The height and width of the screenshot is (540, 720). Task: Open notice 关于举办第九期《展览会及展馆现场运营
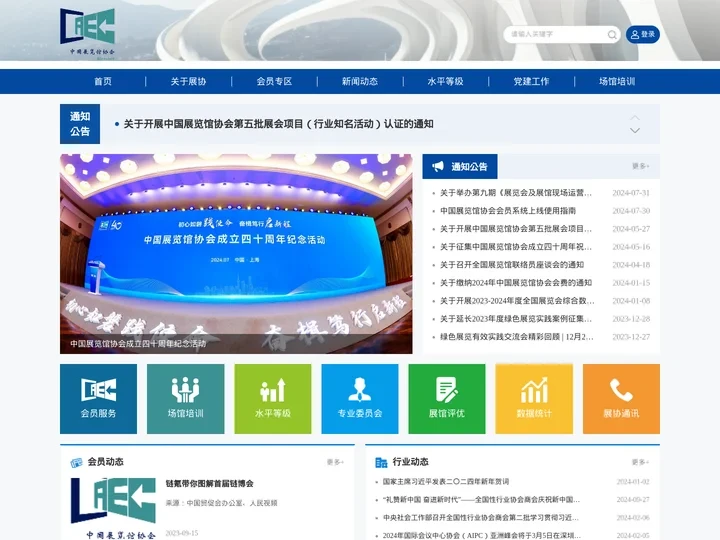516,193
